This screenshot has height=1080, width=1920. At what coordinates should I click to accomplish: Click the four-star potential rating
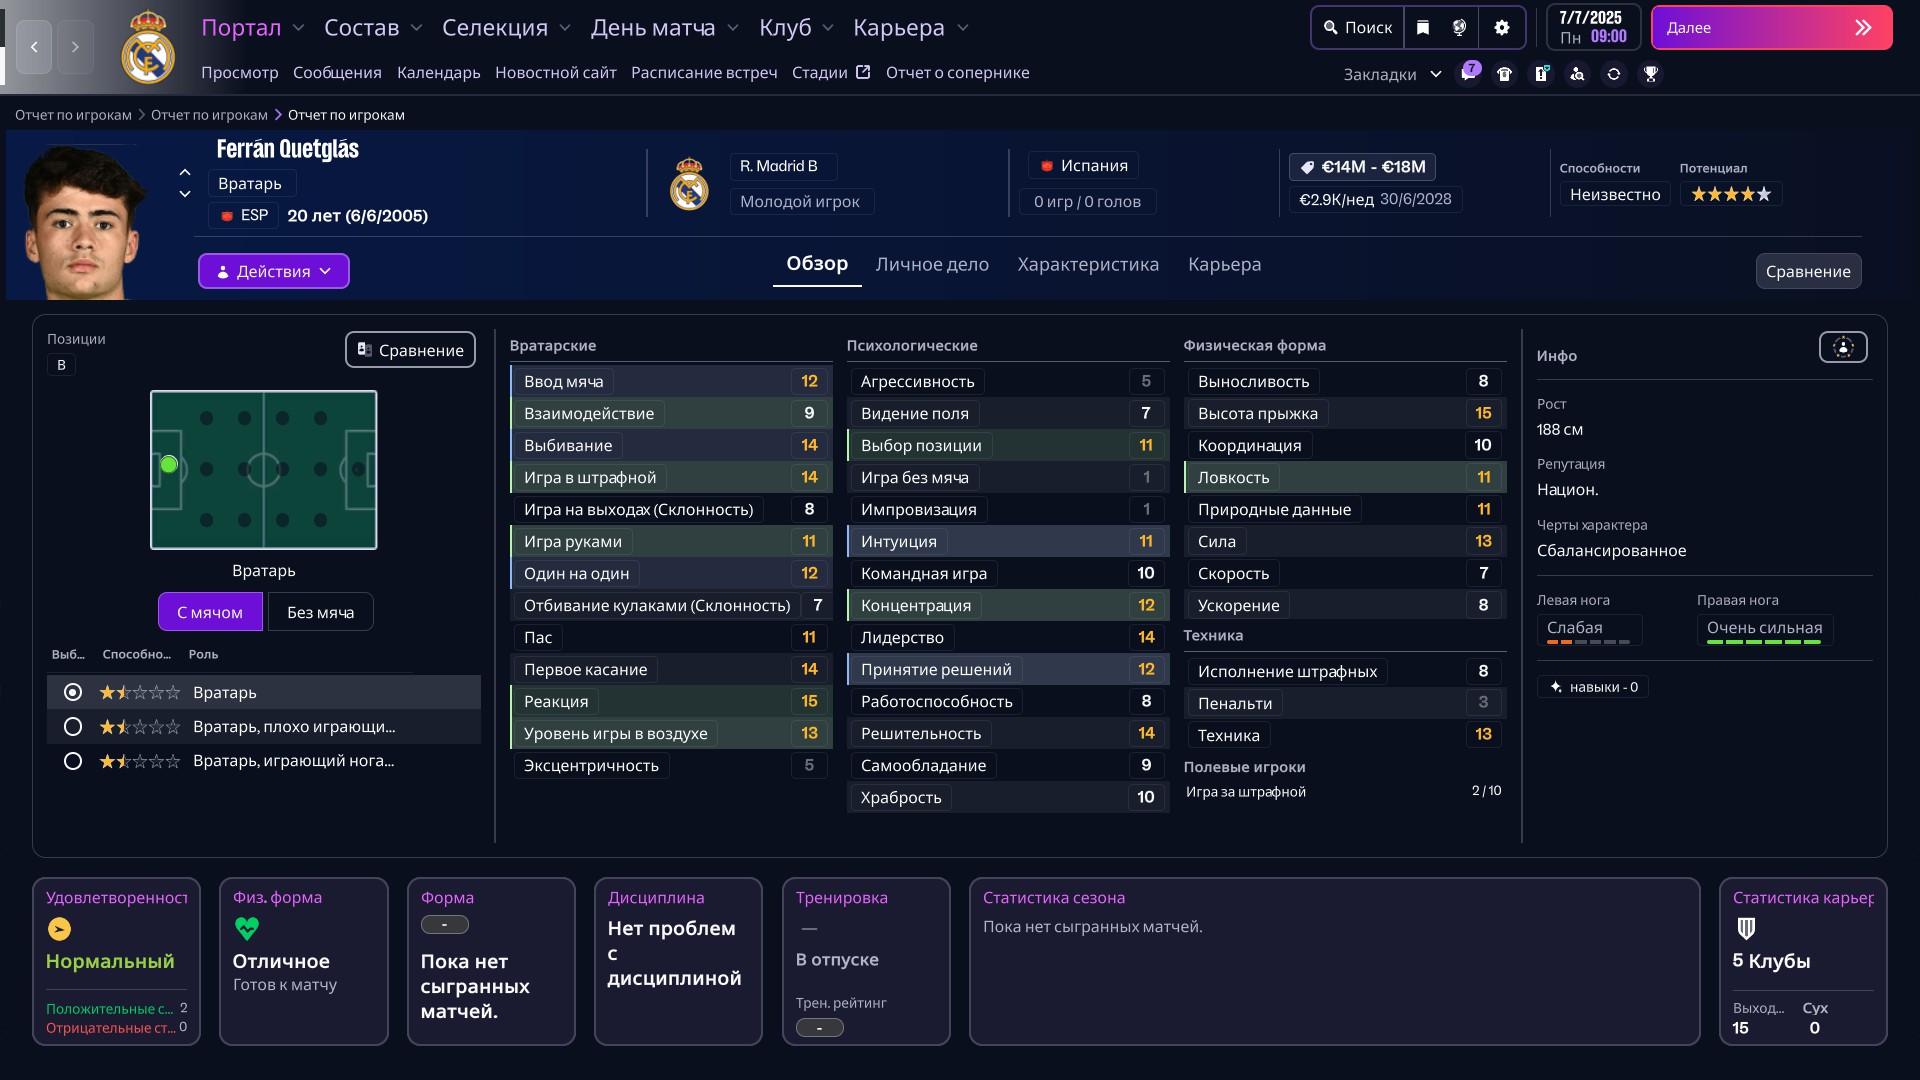(x=1731, y=194)
